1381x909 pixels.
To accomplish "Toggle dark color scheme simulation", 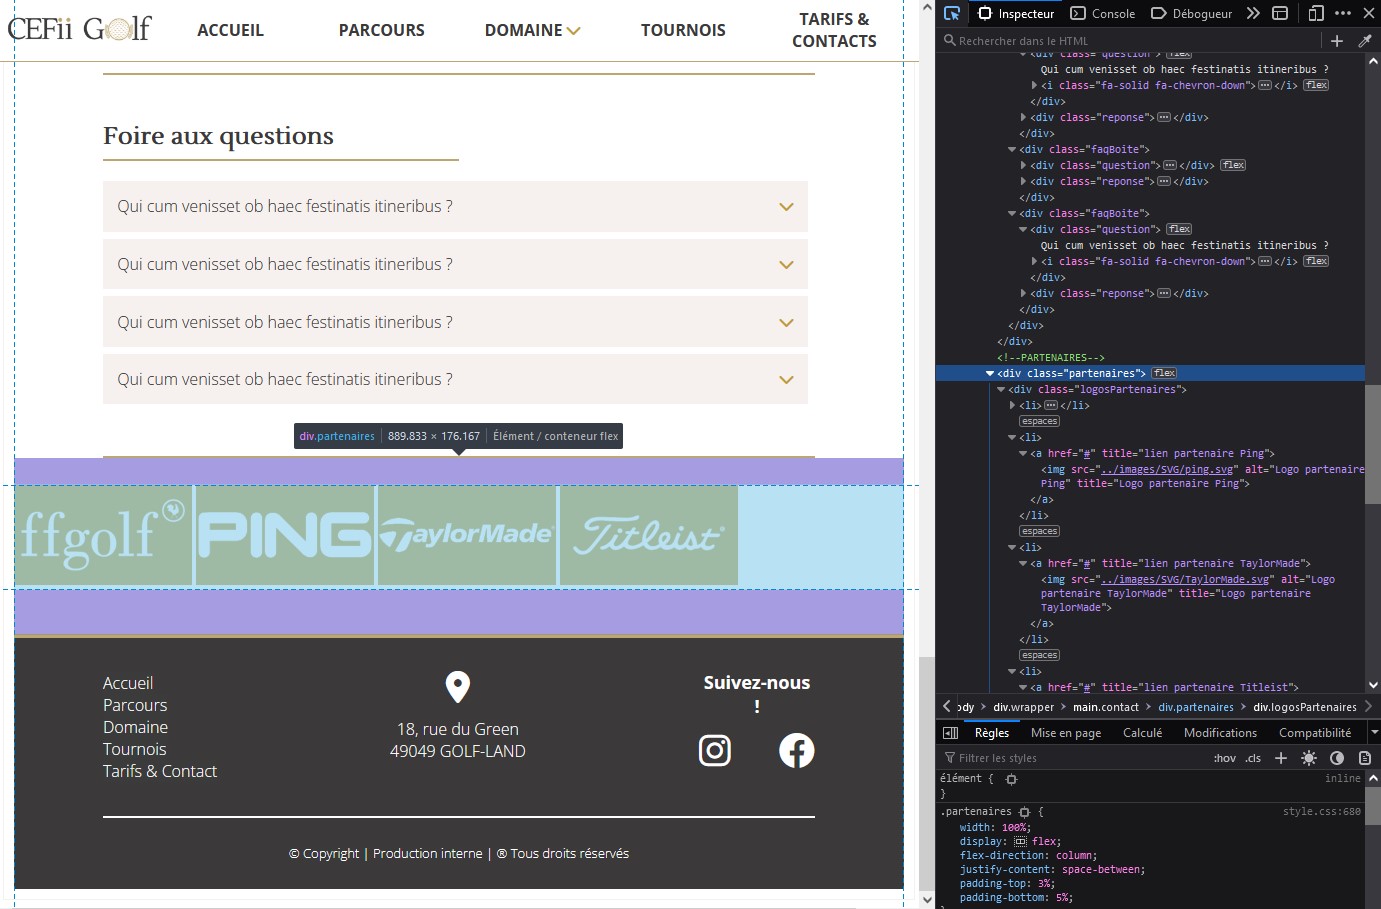I will click(x=1337, y=758).
